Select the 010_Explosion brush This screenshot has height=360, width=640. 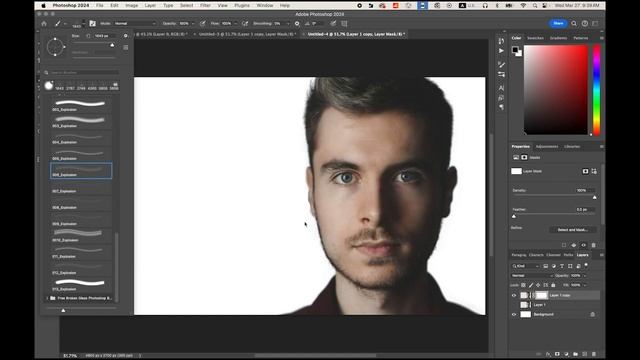pos(80,236)
